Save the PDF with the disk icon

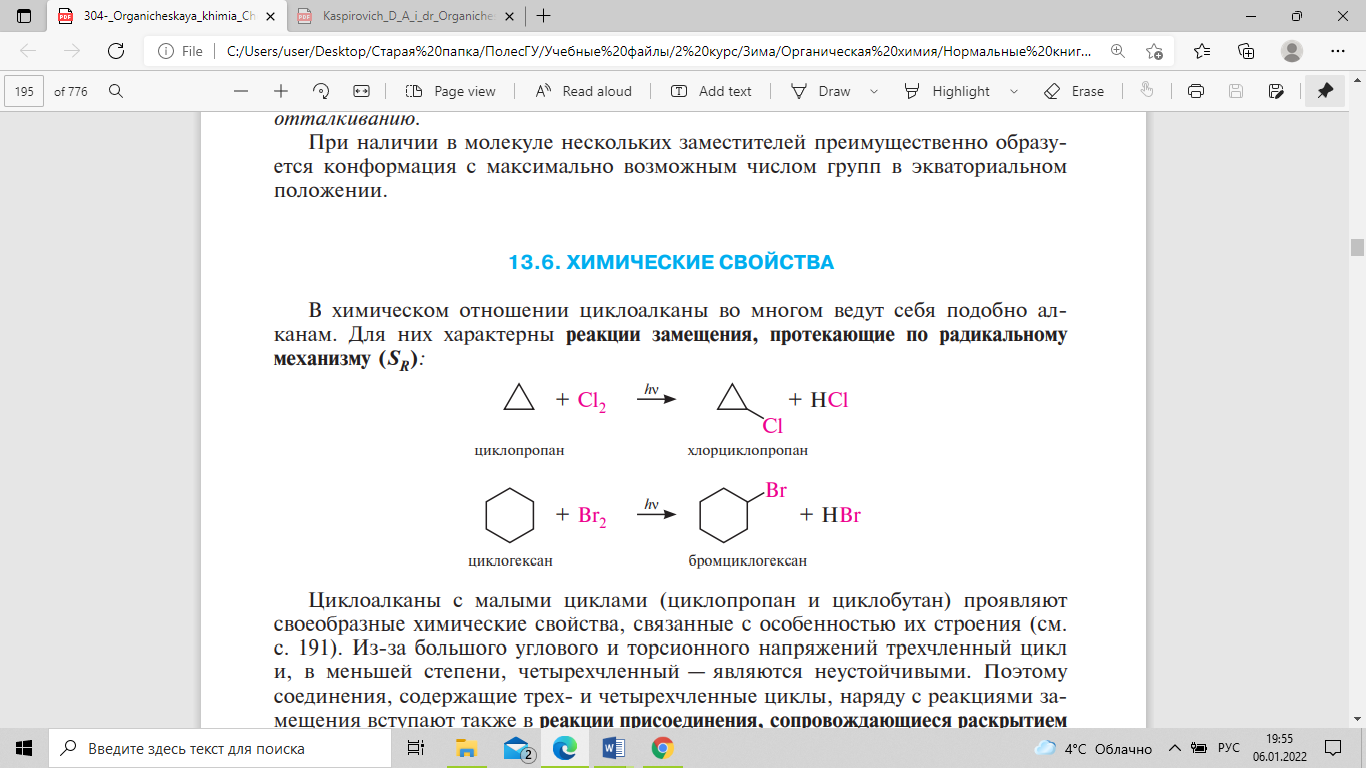(1236, 91)
